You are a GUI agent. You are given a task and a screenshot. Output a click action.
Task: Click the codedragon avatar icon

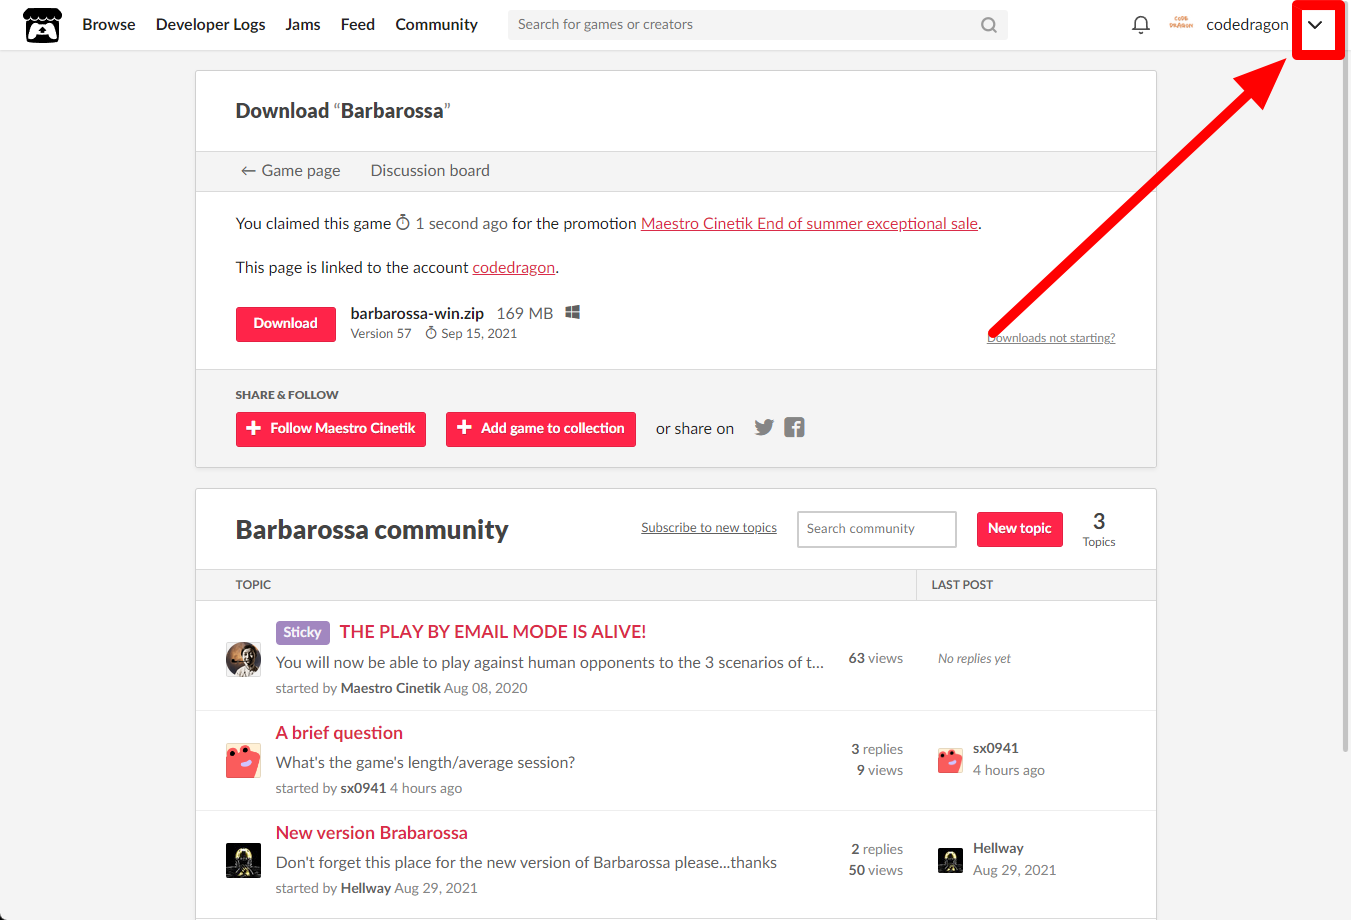(1181, 24)
